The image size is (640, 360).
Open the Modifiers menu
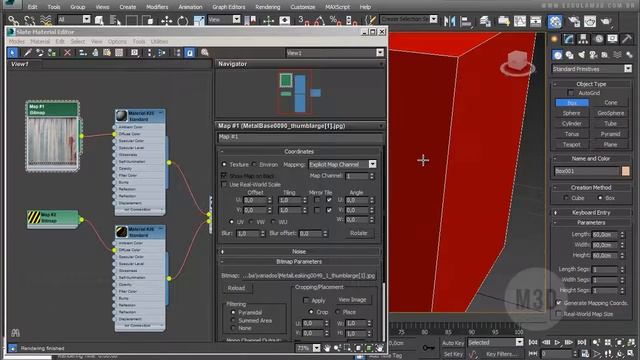pyautogui.click(x=157, y=7)
